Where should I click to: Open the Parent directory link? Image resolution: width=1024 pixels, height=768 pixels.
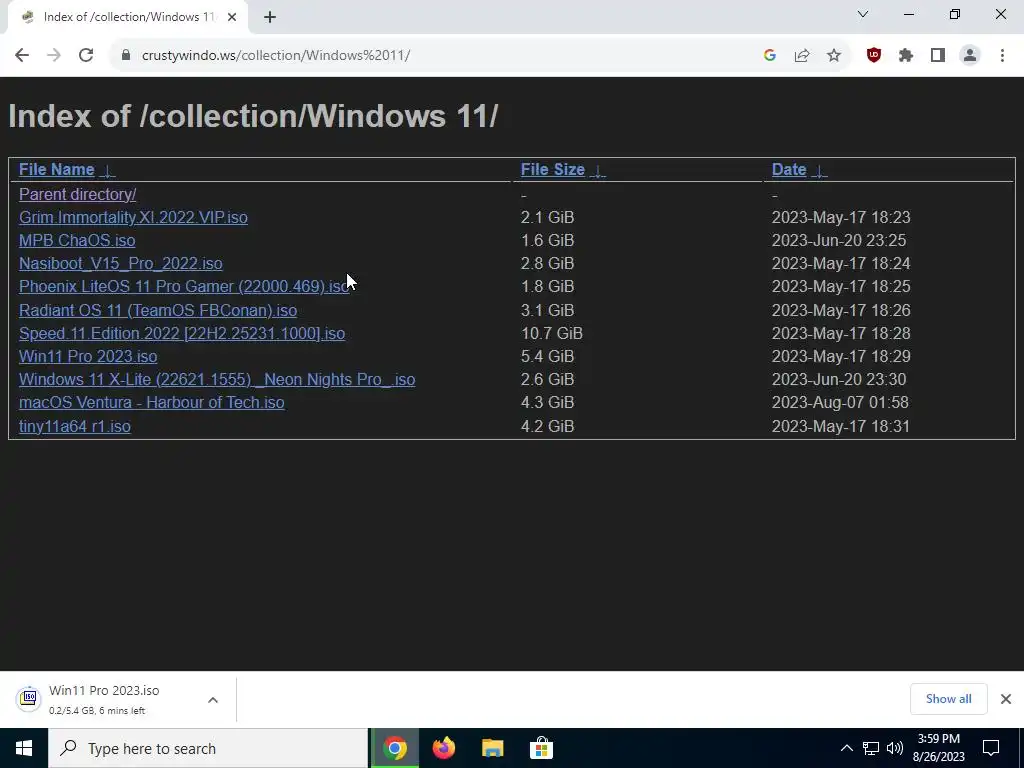(x=78, y=195)
